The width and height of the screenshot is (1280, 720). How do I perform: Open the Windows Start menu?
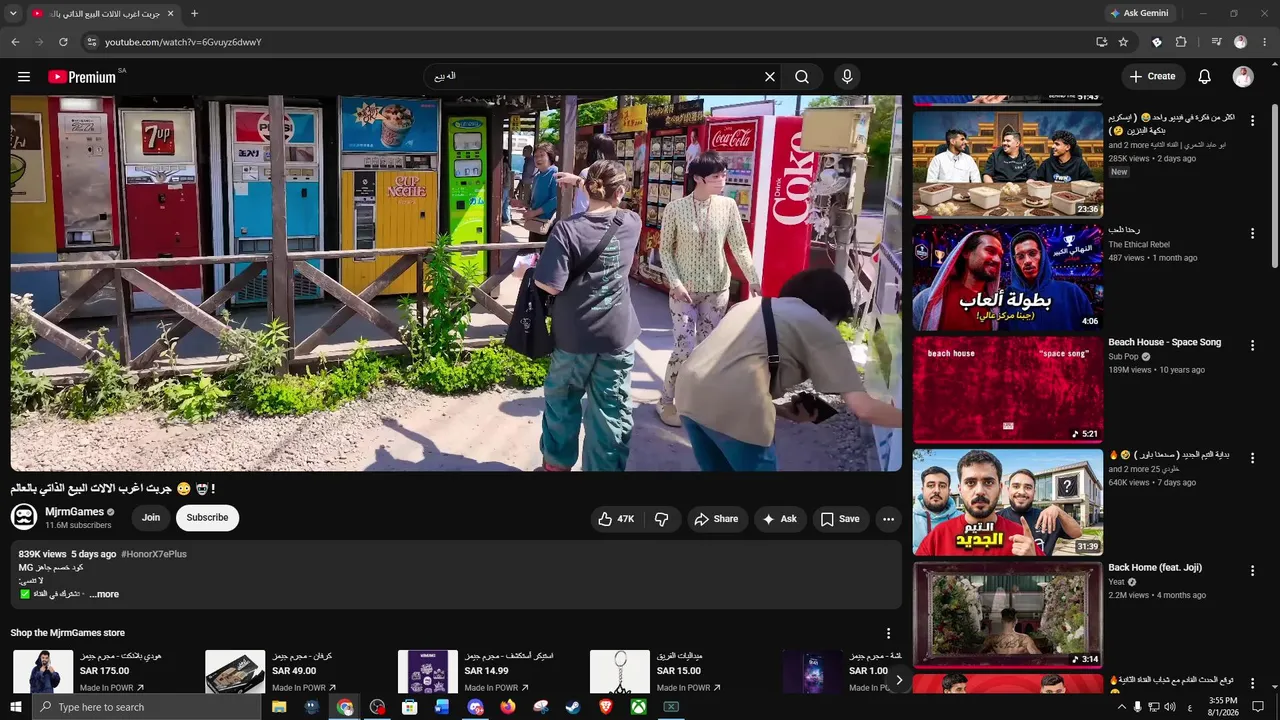16,707
